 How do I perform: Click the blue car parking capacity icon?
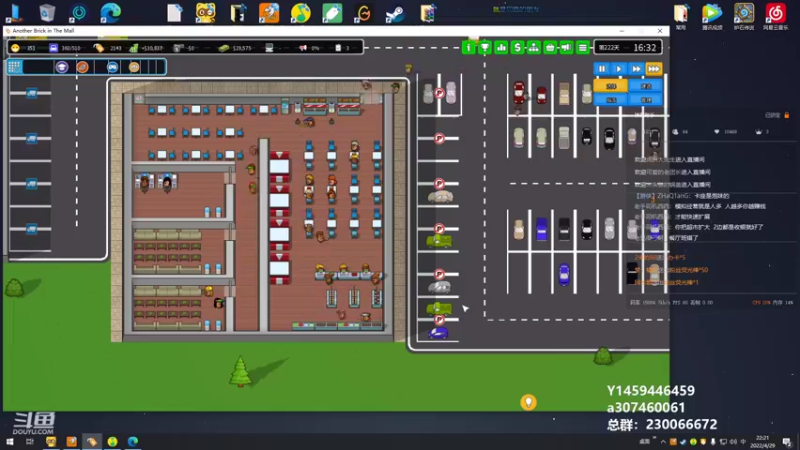(x=54, y=48)
